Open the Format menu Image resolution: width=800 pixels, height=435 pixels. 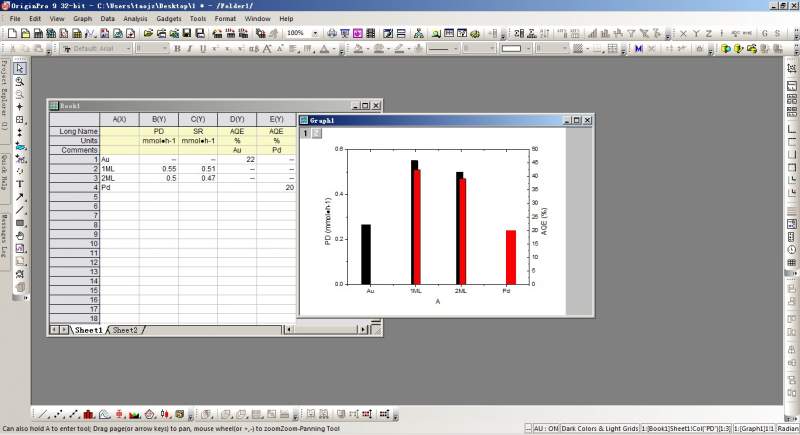[x=225, y=19]
